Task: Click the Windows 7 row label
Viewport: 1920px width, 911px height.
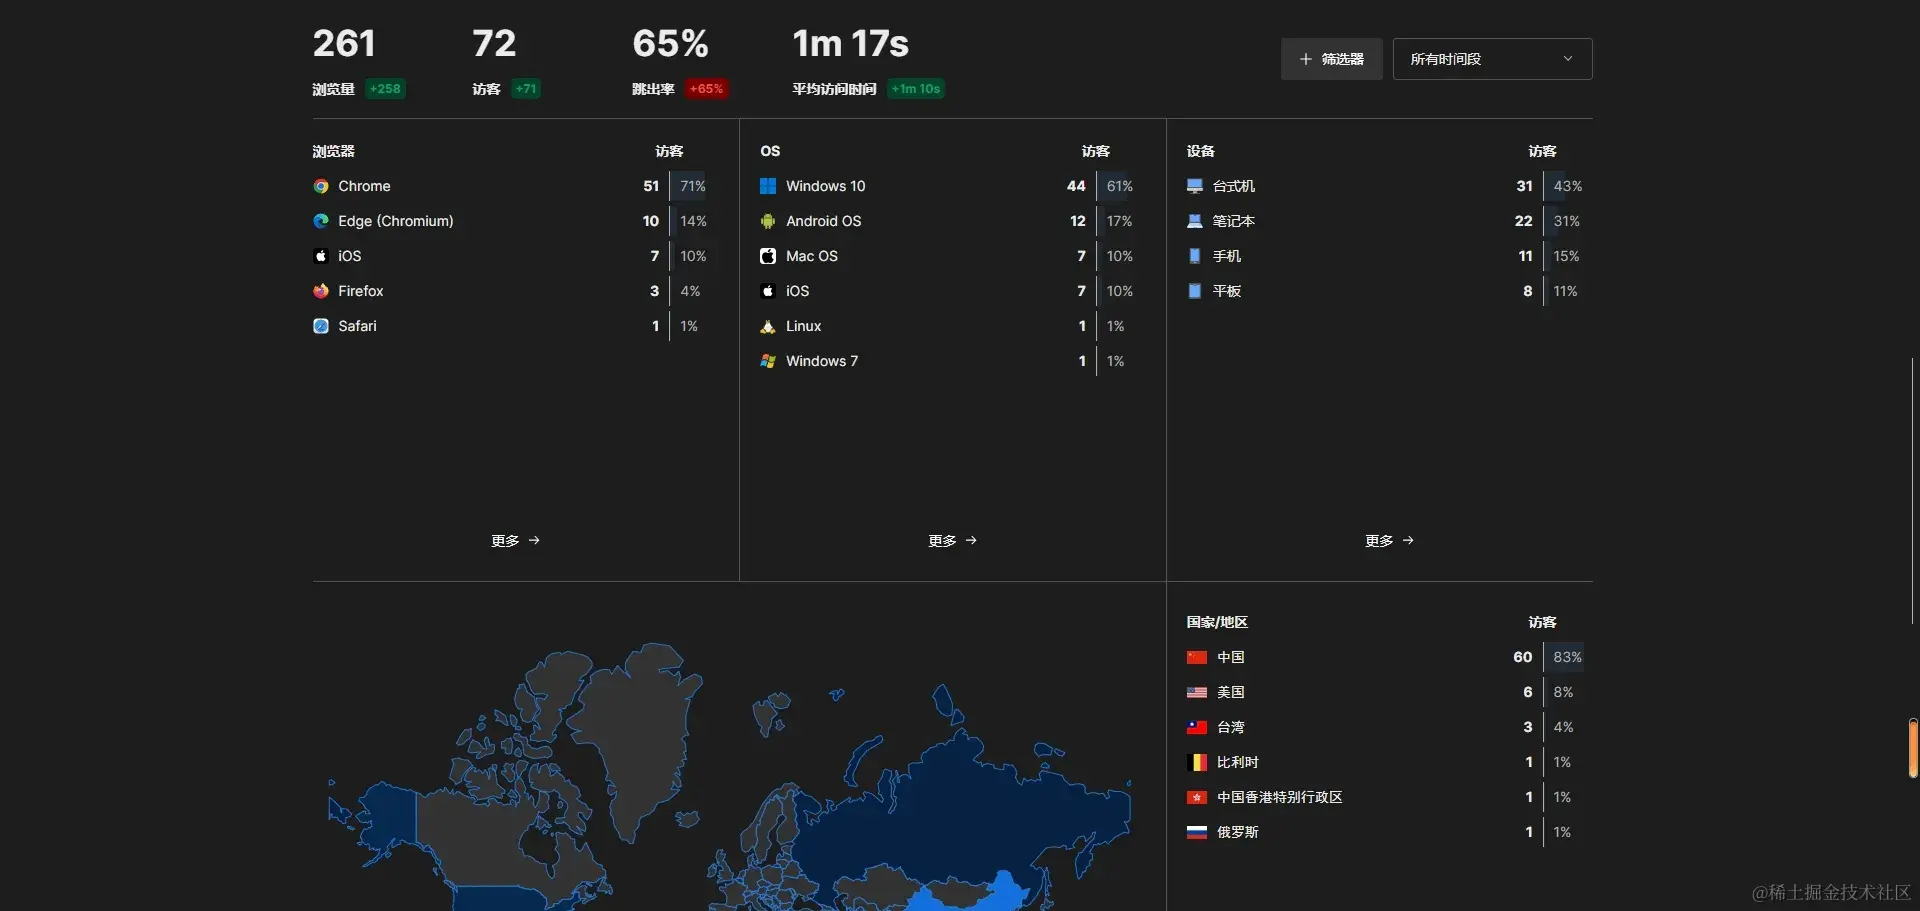Action: click(x=822, y=361)
